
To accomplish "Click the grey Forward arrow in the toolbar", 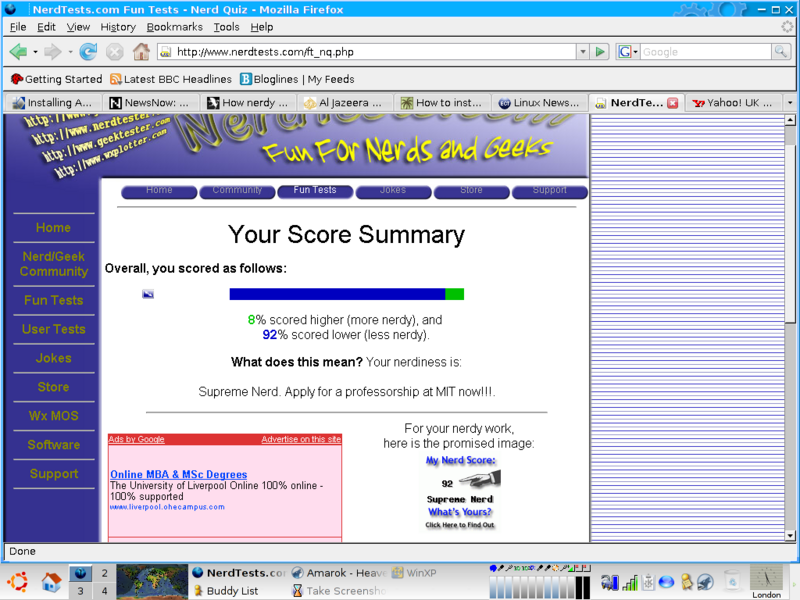I will 53,52.
